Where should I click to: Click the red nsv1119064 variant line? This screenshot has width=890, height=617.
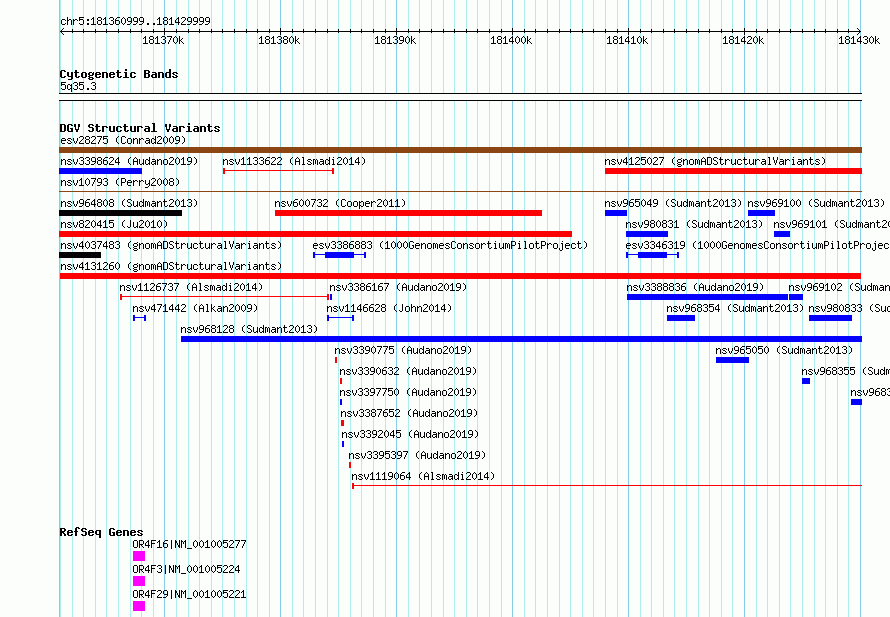click(x=607, y=486)
